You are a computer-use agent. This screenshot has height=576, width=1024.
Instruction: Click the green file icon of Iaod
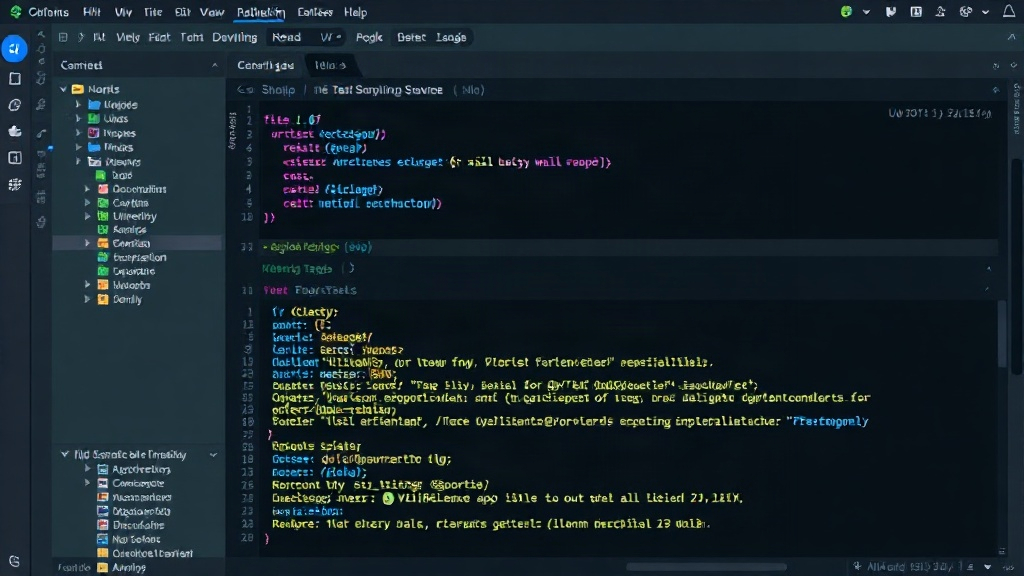101,175
